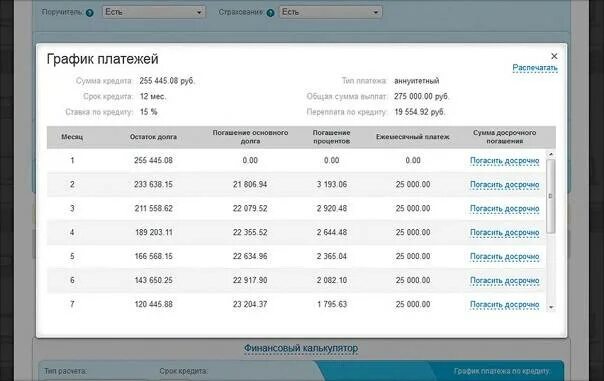604x381 pixels.
Task: Select the balance value 120 445.88
Action: [x=153, y=304]
